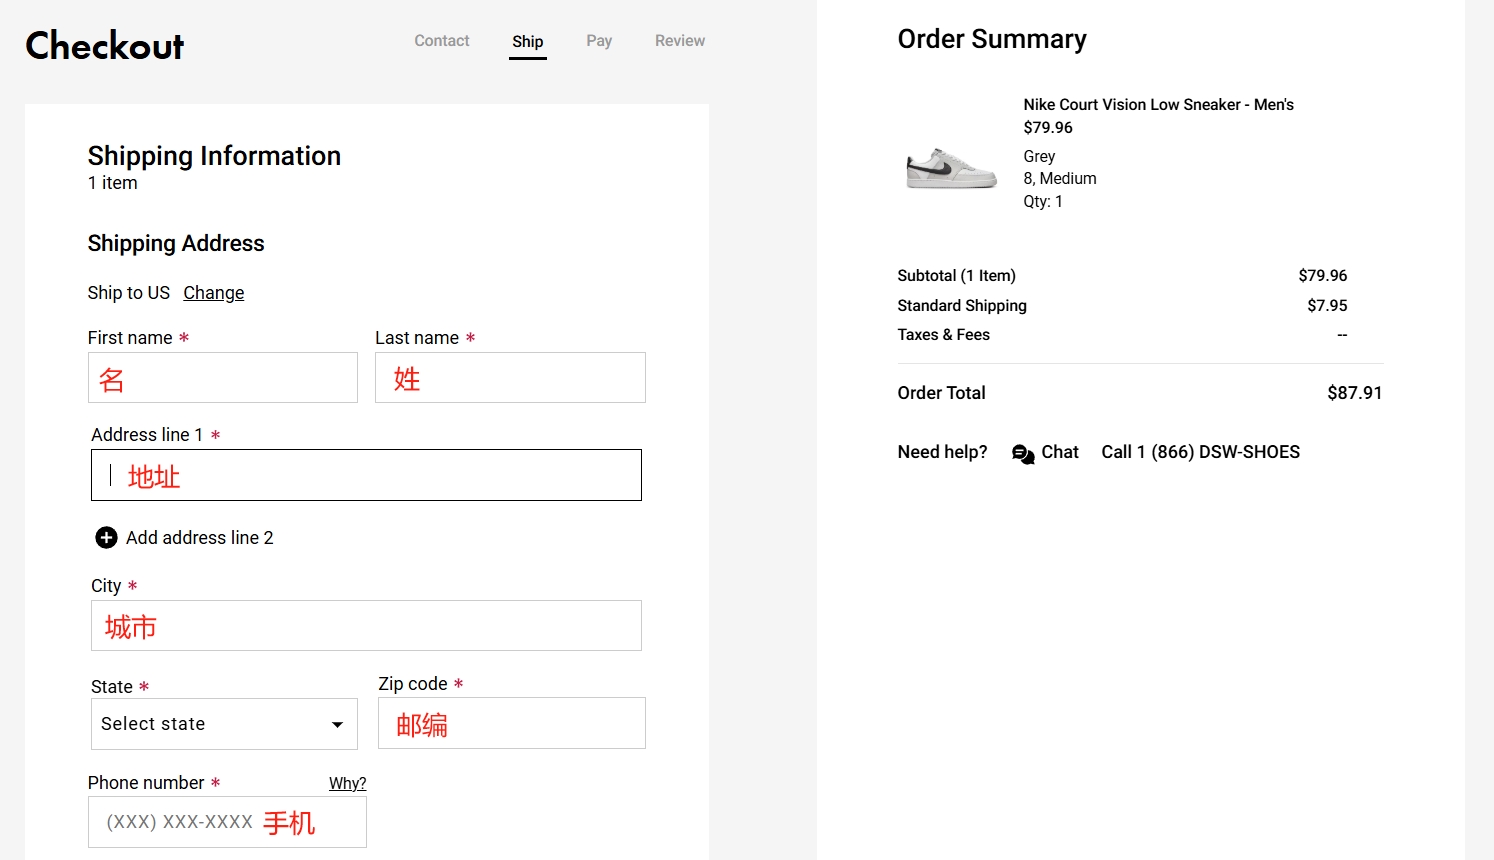
Task: Click Call 1 (866) DSW-SHOES link
Action: pos(1200,452)
